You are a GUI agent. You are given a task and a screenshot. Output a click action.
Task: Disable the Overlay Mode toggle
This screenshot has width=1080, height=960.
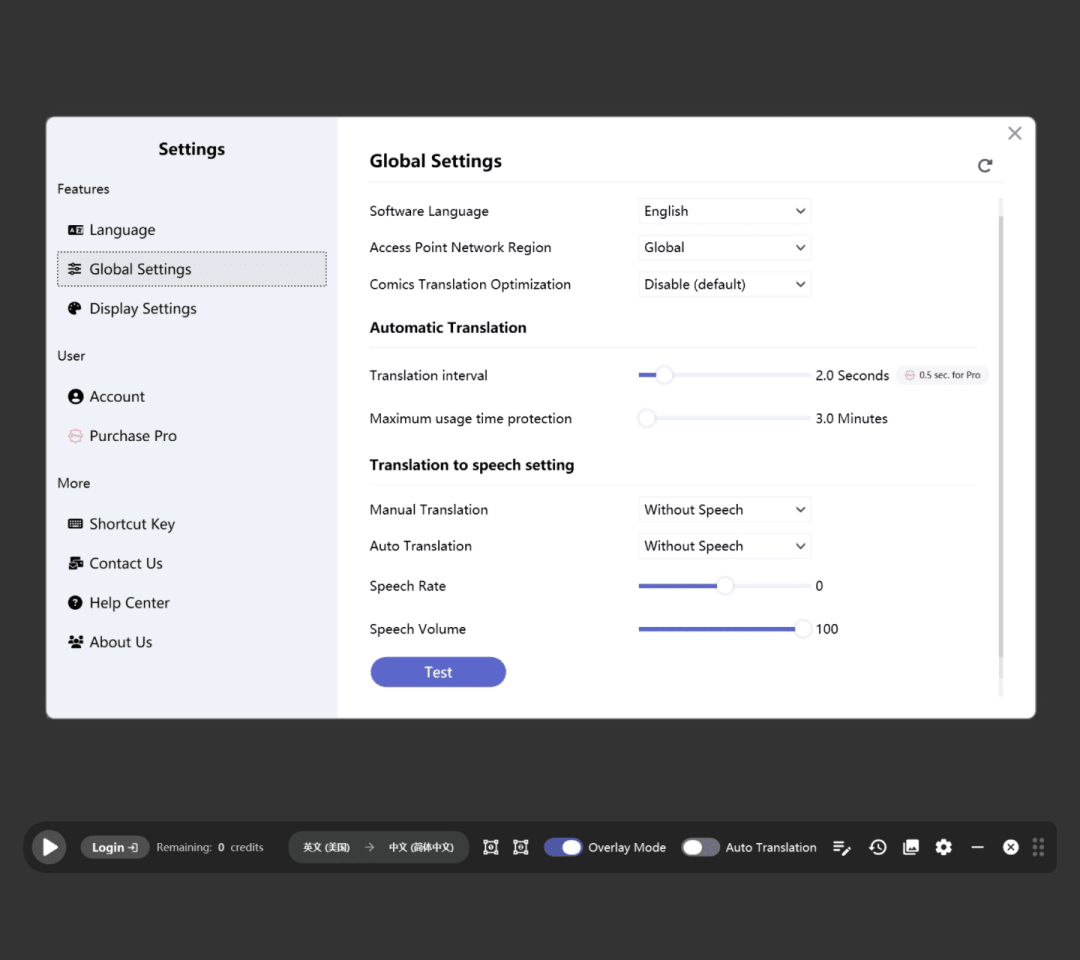pyautogui.click(x=563, y=847)
